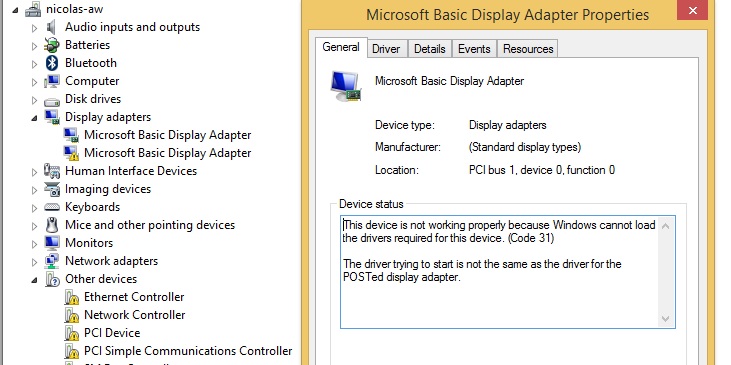Select 'PCI Simple Communications Controller' entry
The image size is (731, 365).
coord(188,351)
